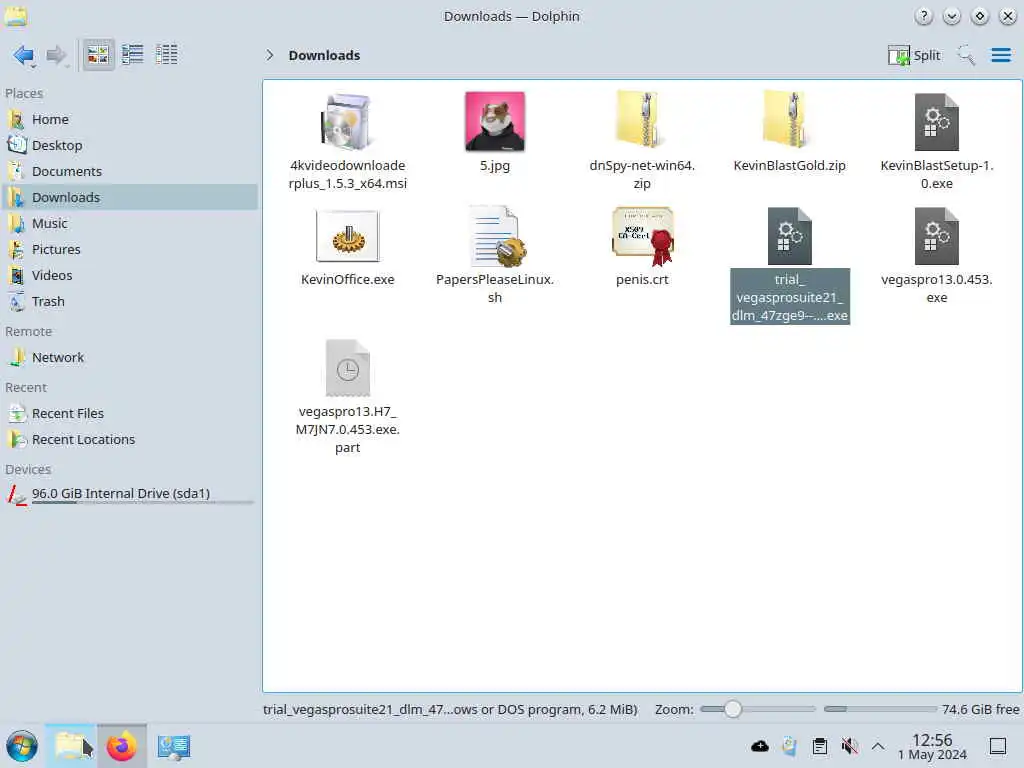This screenshot has height=768, width=1024.
Task: Open the clock showing 12:56
Action: (932, 746)
